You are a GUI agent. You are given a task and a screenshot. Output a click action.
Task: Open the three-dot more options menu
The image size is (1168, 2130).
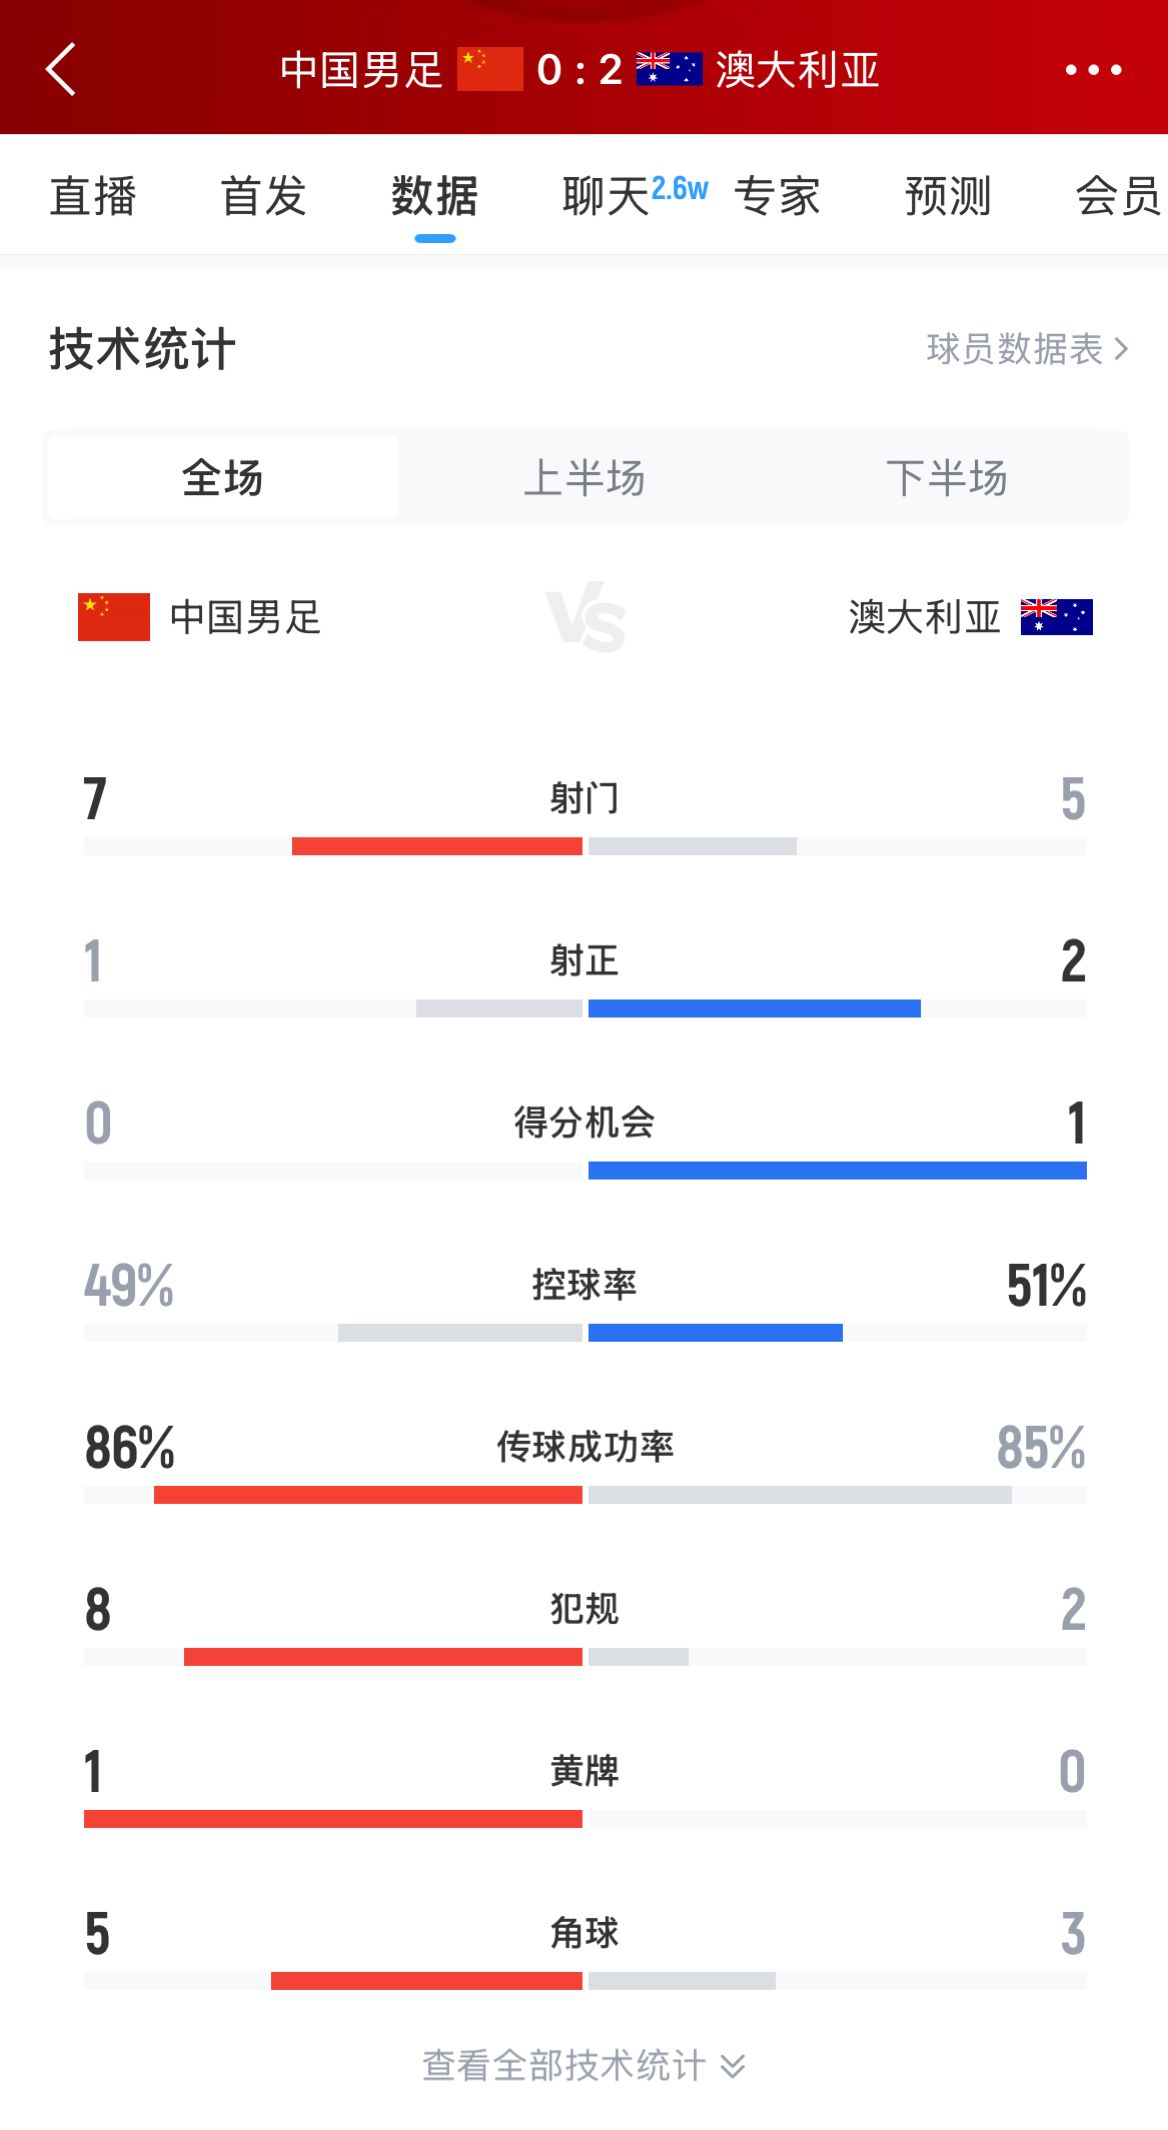click(1093, 70)
